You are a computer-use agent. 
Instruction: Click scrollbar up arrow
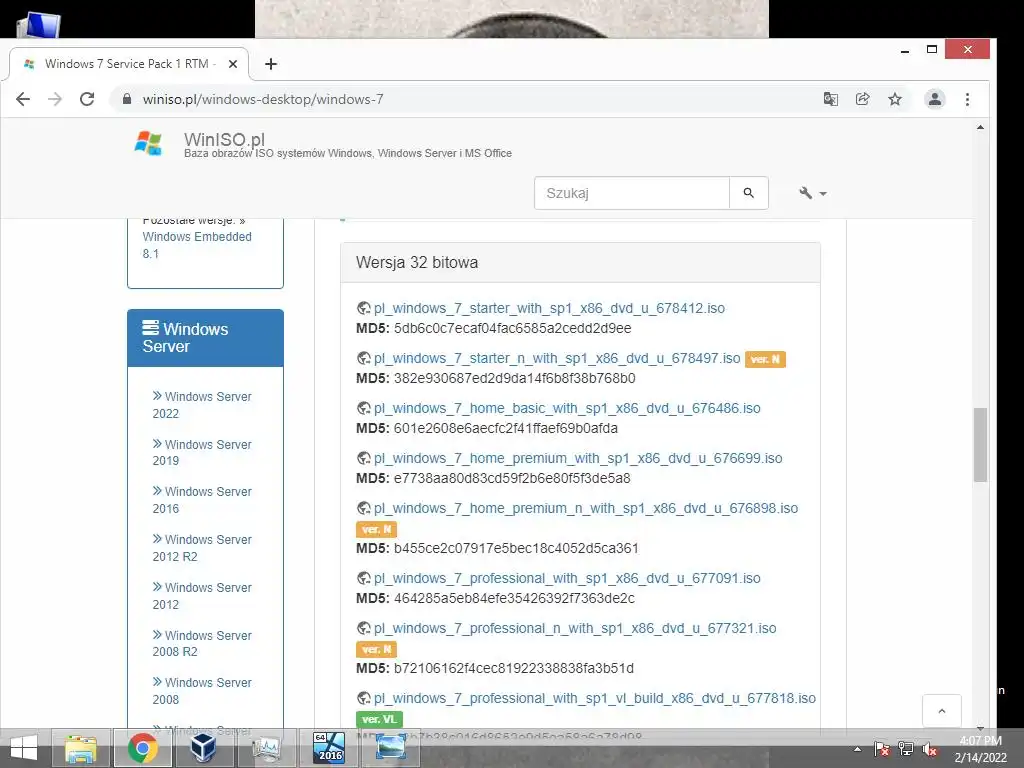(x=980, y=127)
